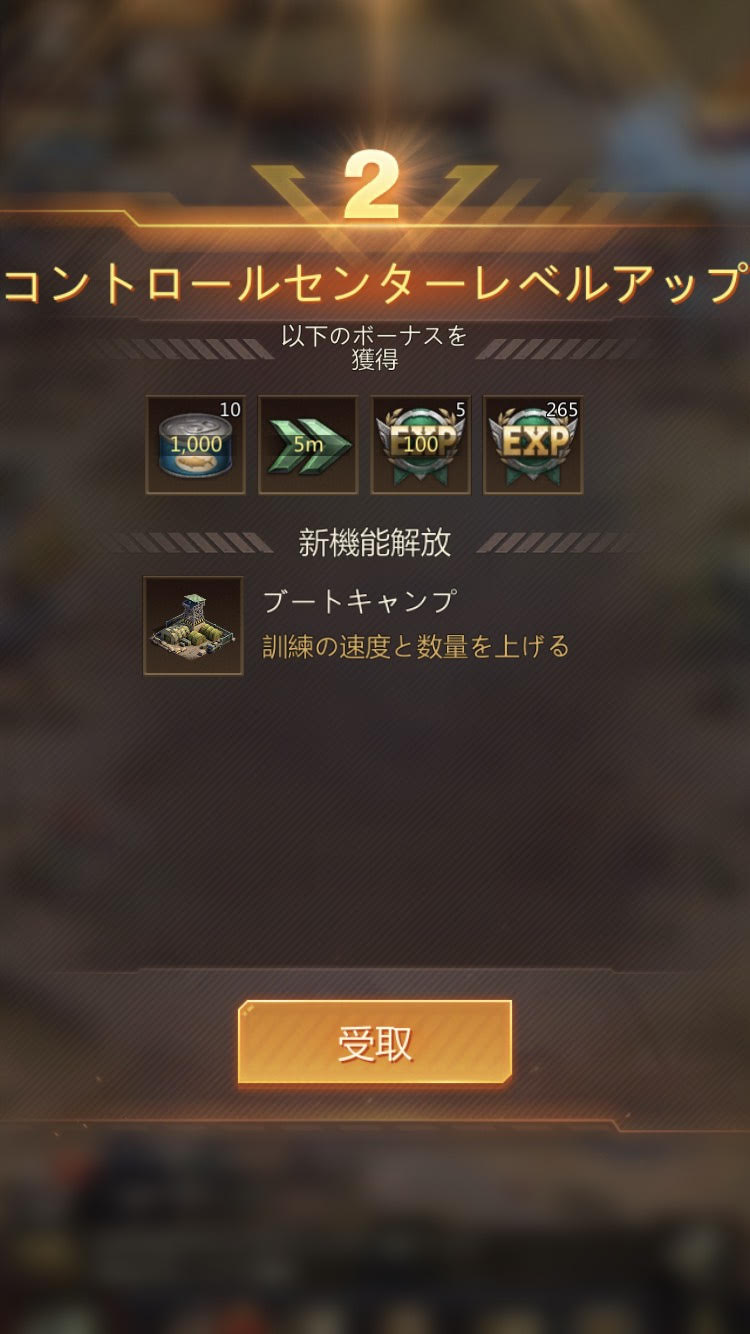Tap the ブートキャンプ feature name label
This screenshot has height=1334, width=750.
pyautogui.click(x=360, y=601)
